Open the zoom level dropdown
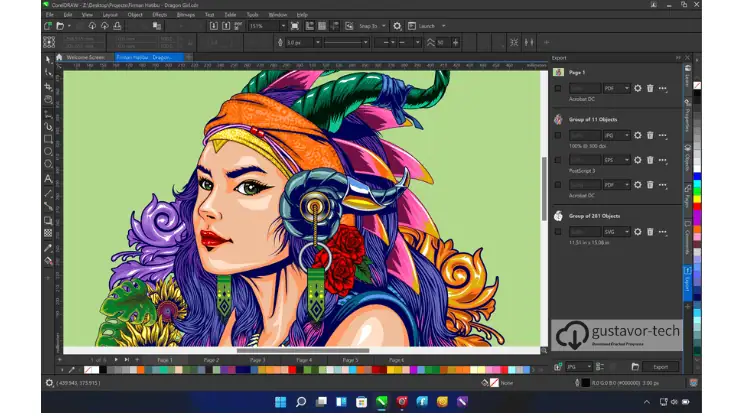 click(283, 26)
